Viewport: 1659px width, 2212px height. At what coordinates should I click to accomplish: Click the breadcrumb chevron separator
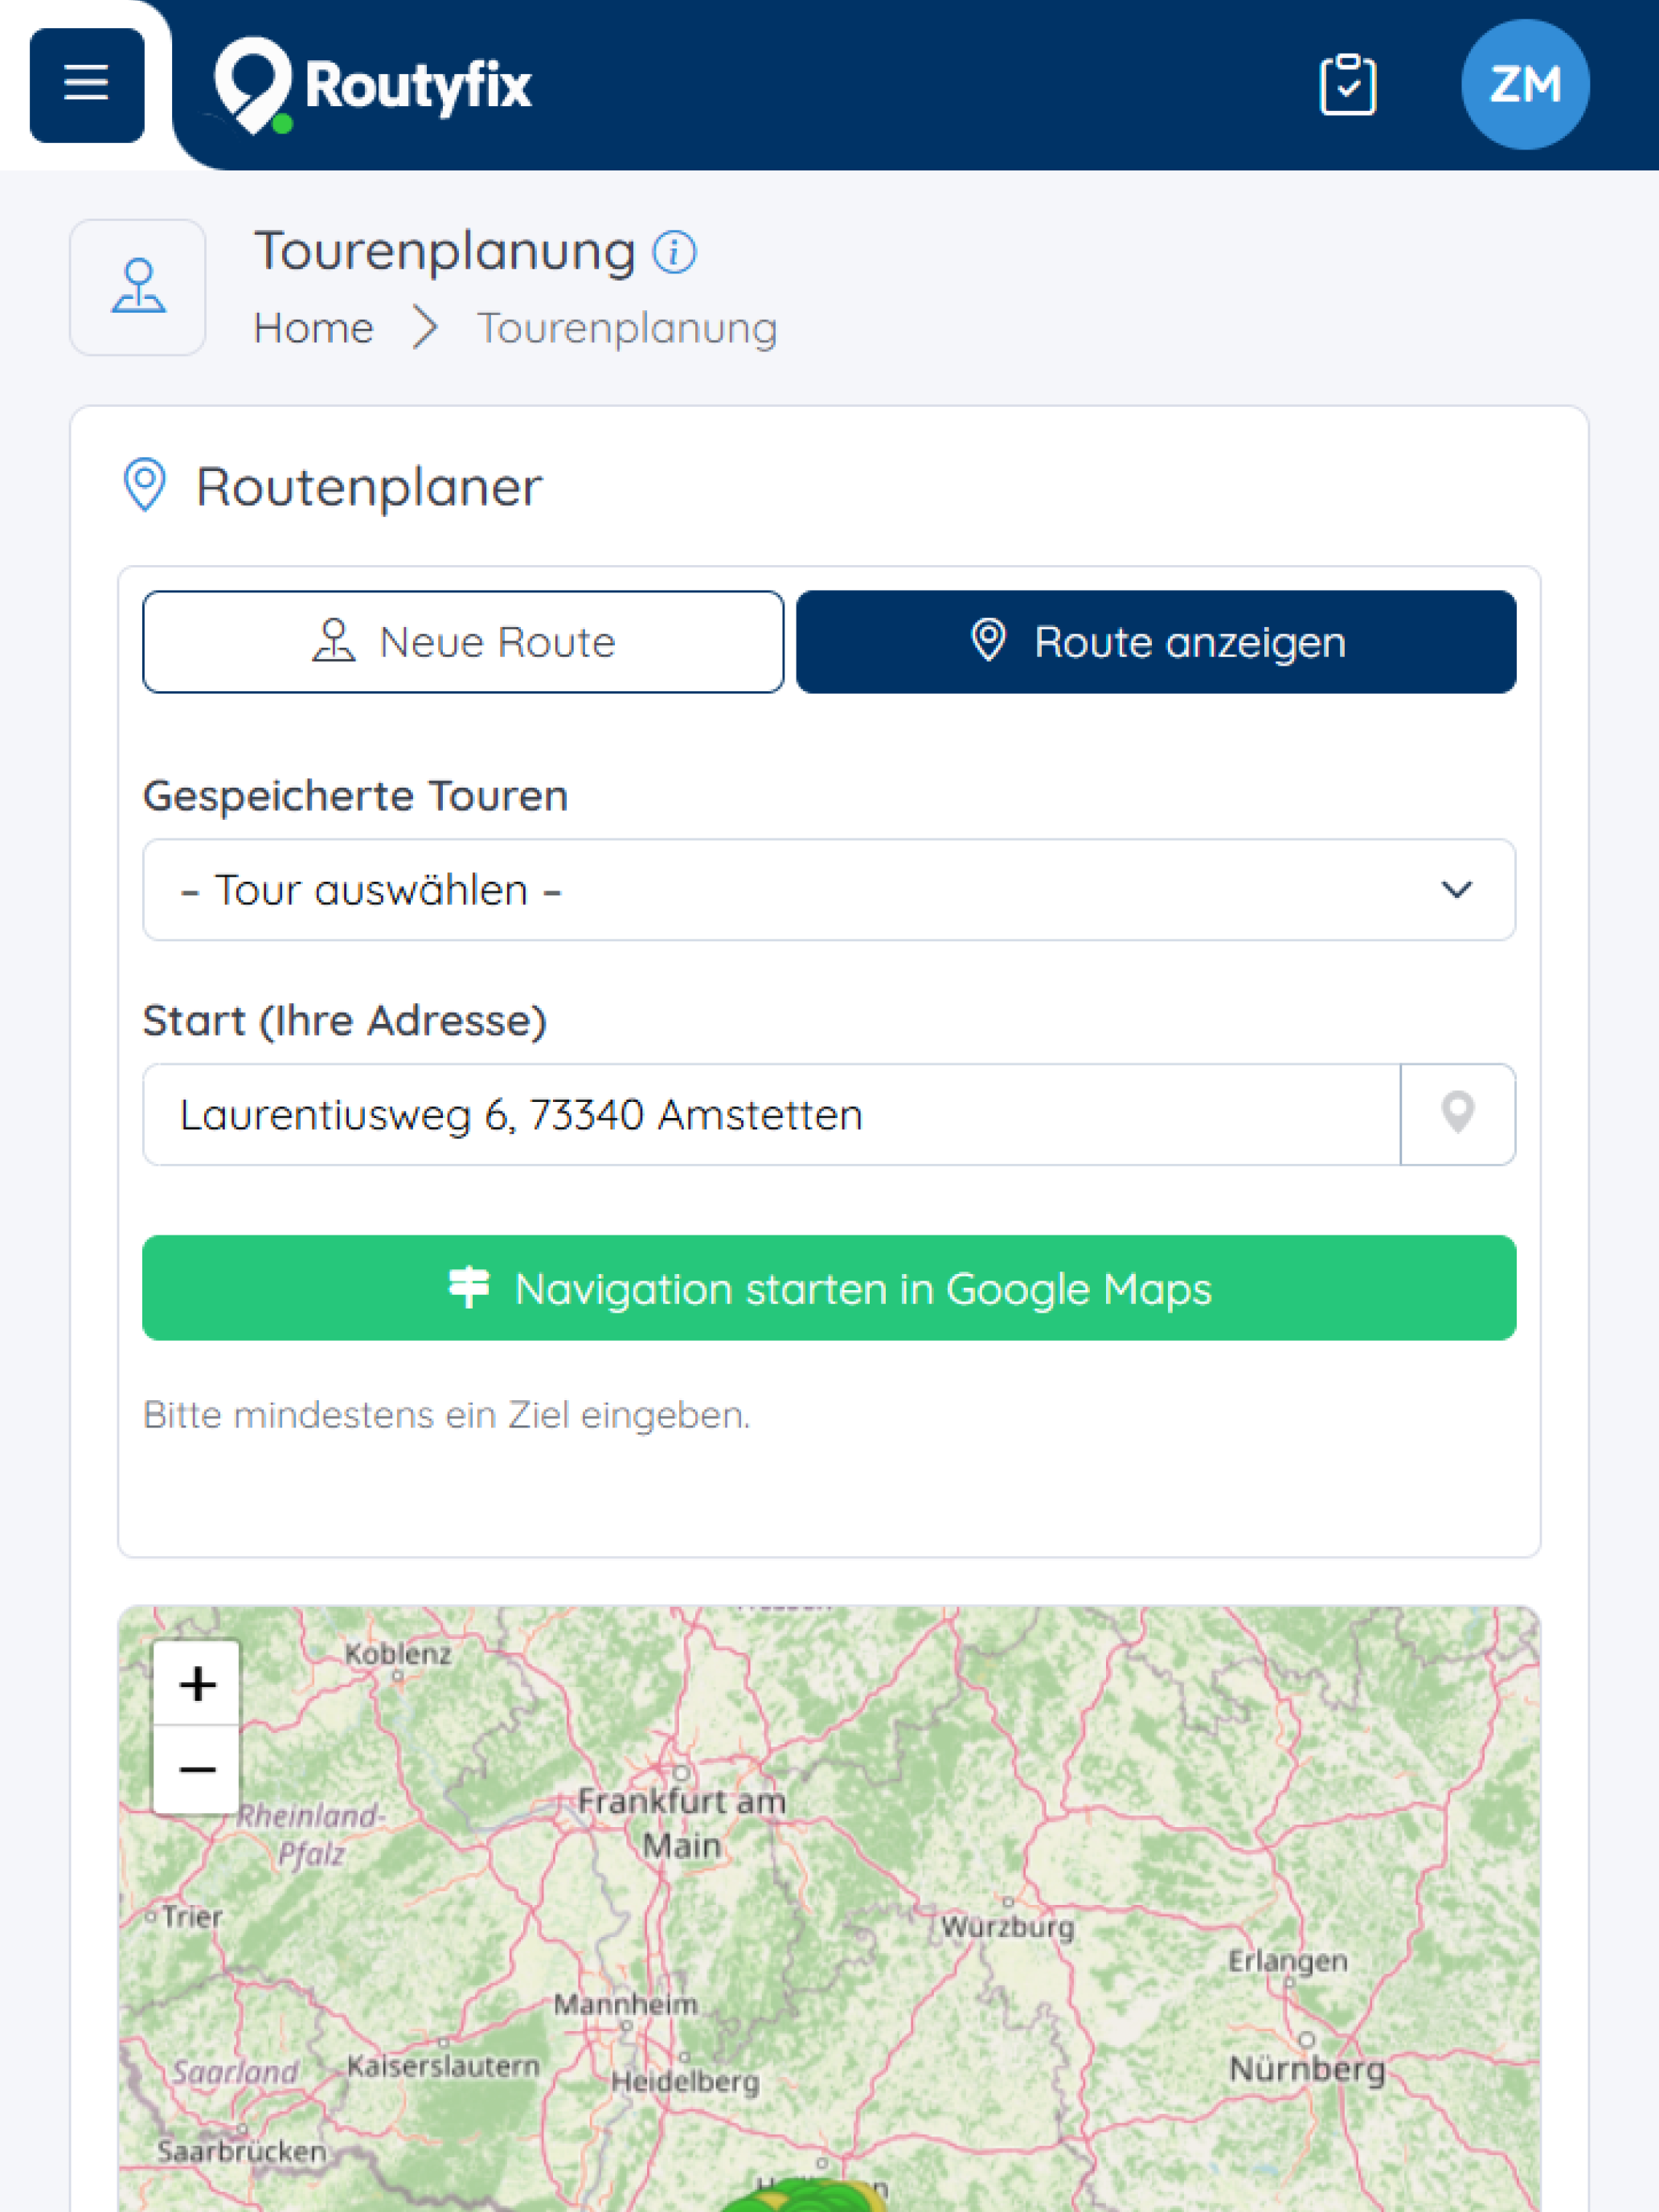(x=426, y=328)
